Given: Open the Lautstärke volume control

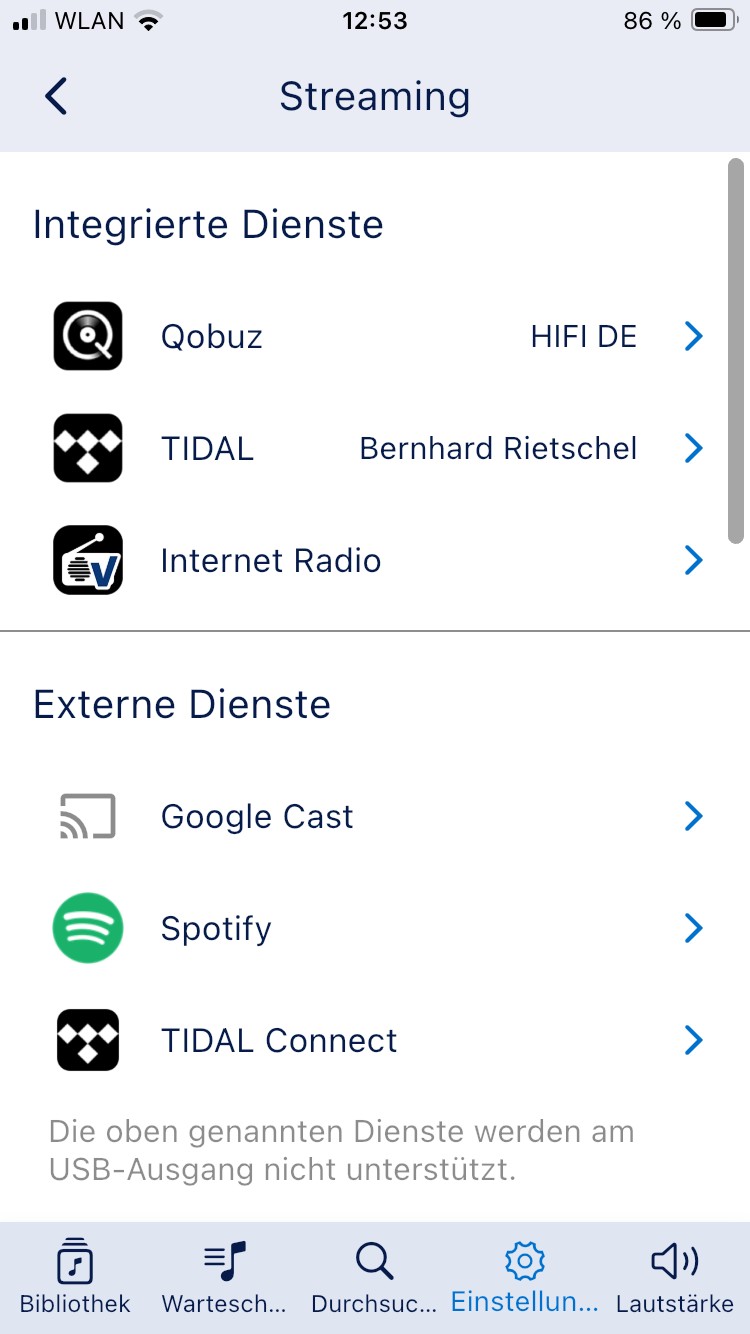Looking at the screenshot, I should [675, 1276].
